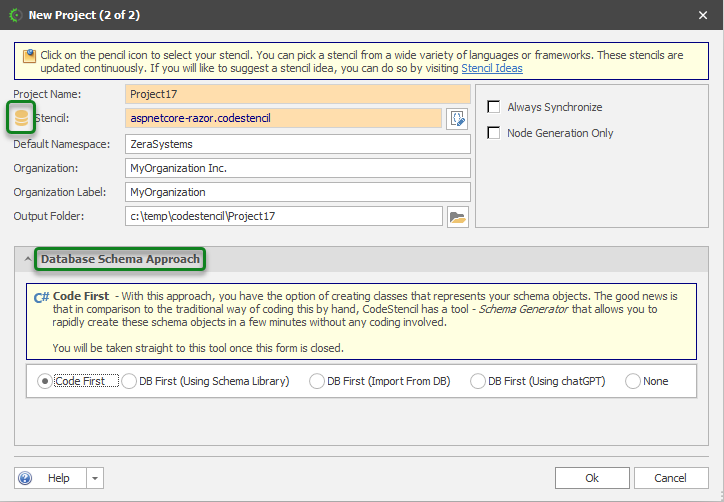The width and height of the screenshot is (724, 502).
Task: Click the CodeStencil app icon in title bar
Action: click(x=15, y=14)
